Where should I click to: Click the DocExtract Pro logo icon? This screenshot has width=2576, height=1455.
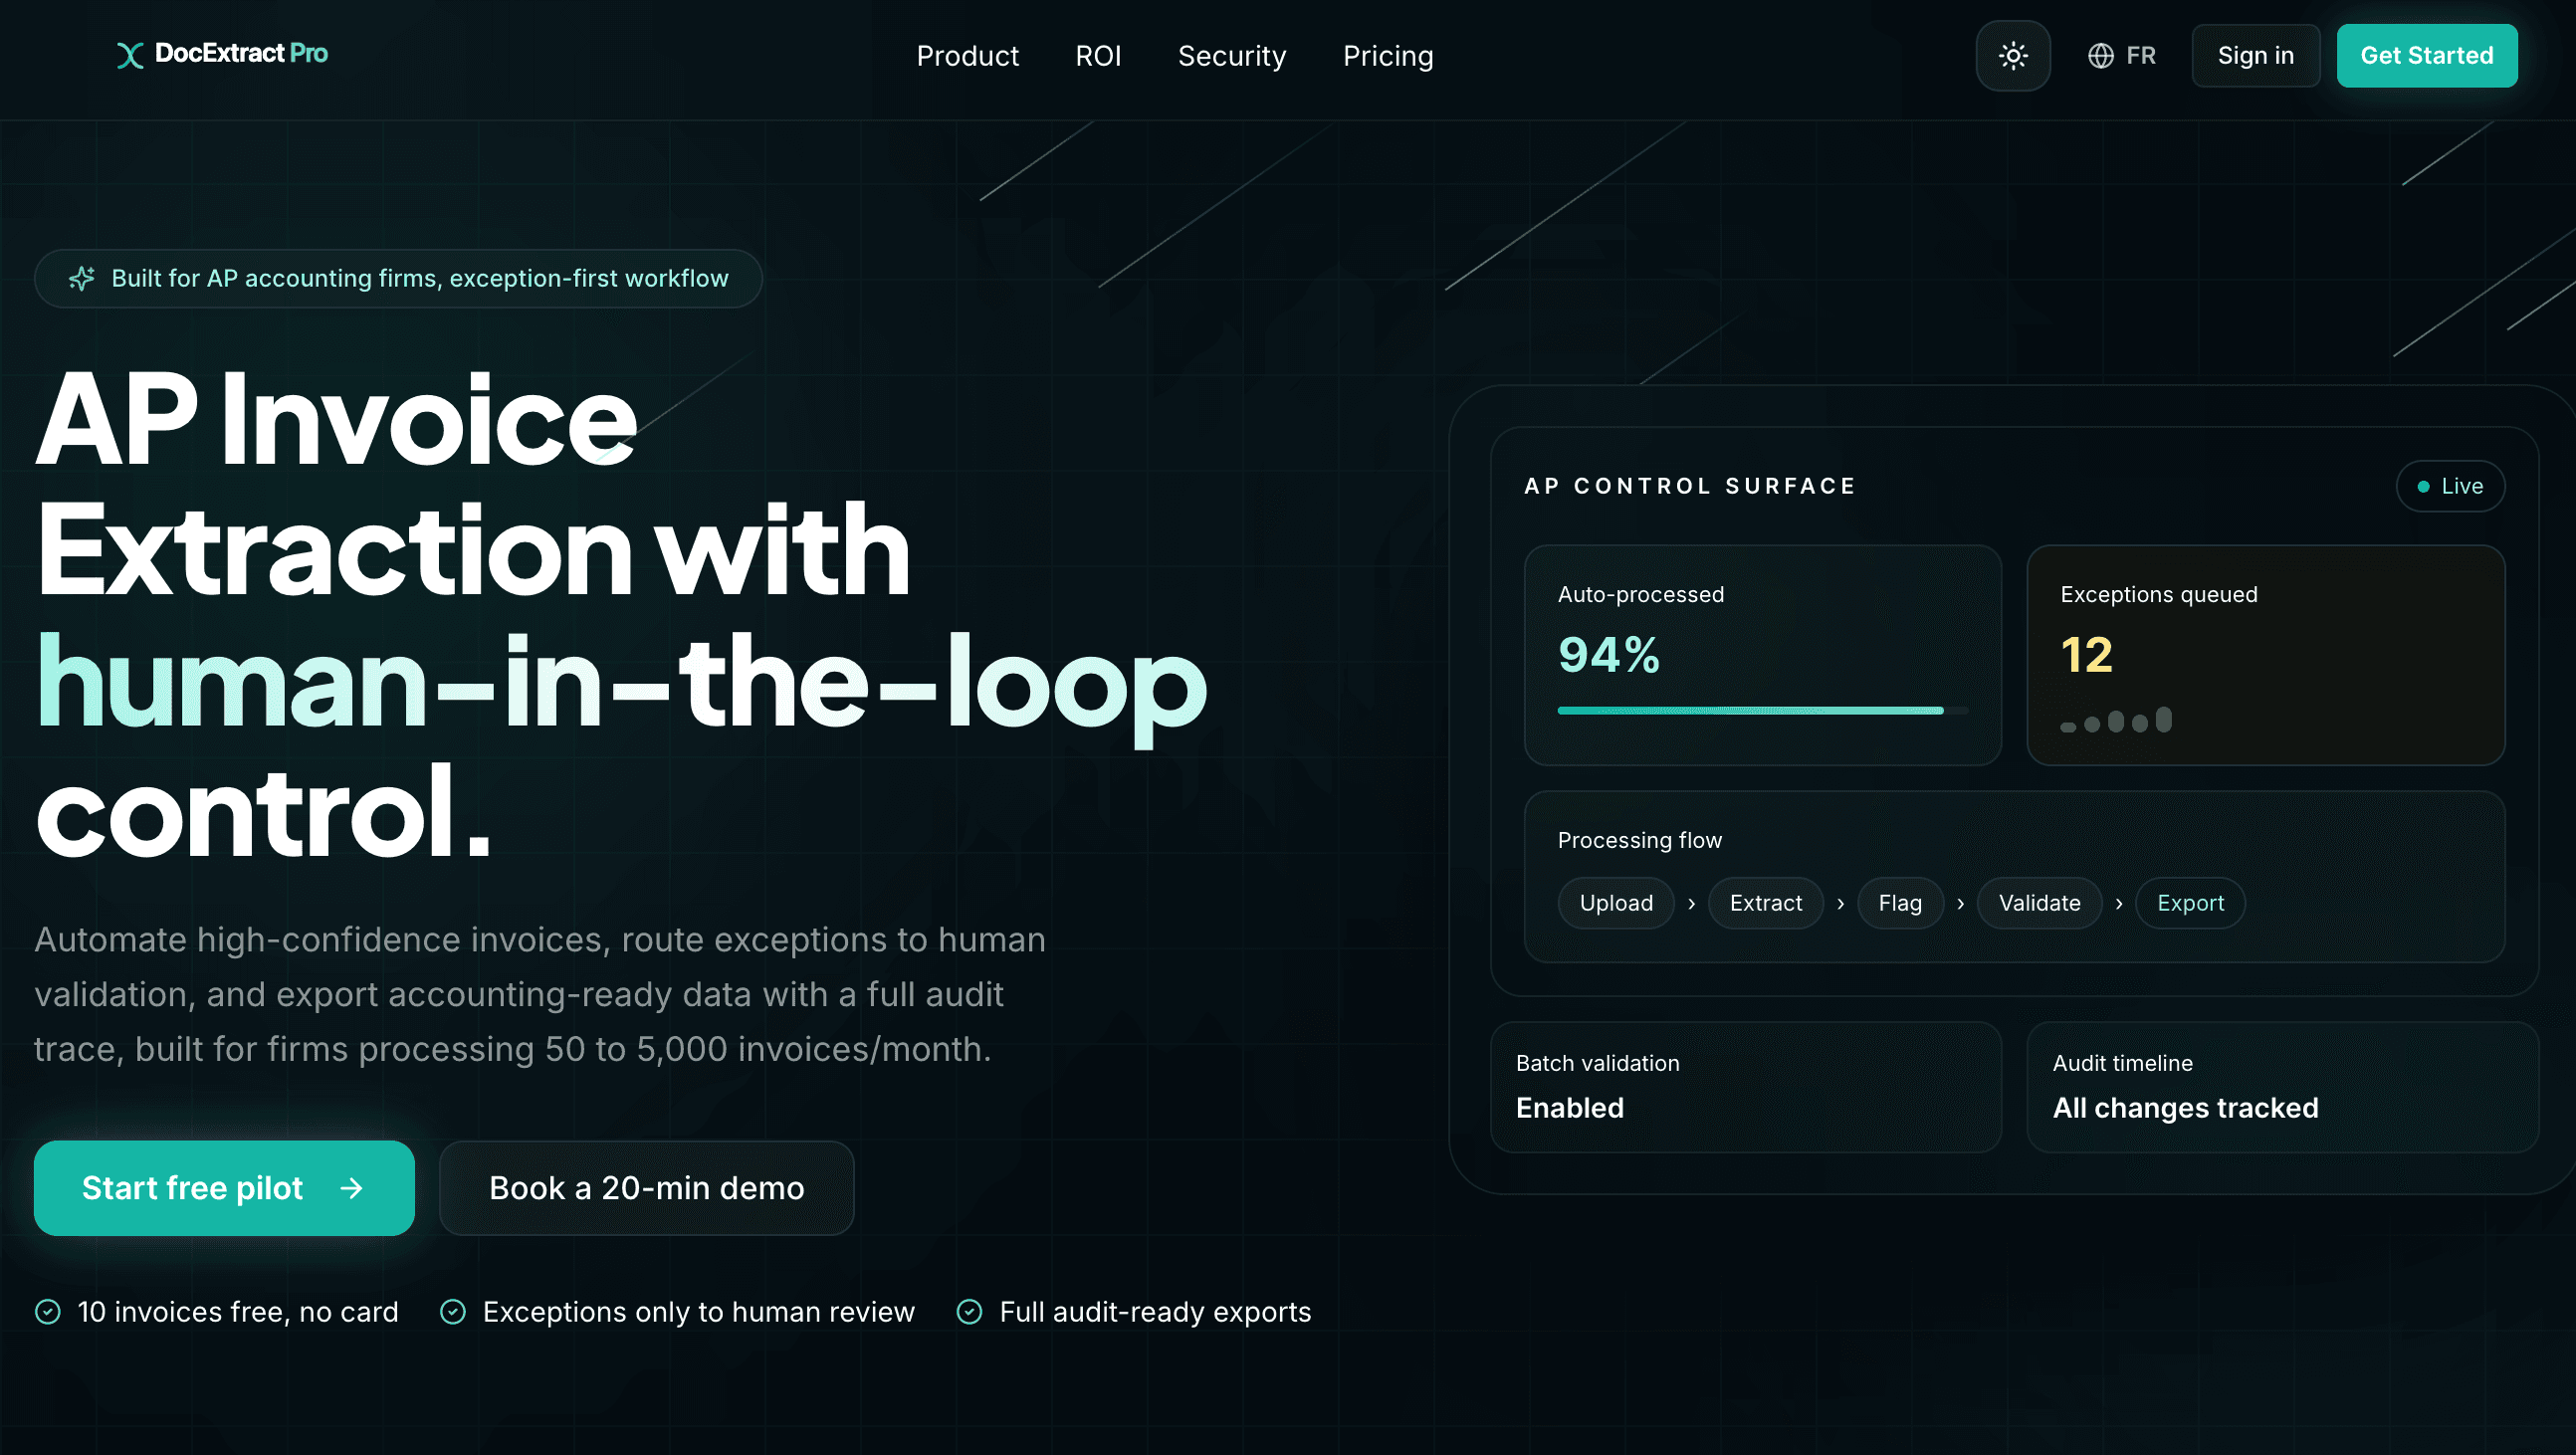pos(130,55)
